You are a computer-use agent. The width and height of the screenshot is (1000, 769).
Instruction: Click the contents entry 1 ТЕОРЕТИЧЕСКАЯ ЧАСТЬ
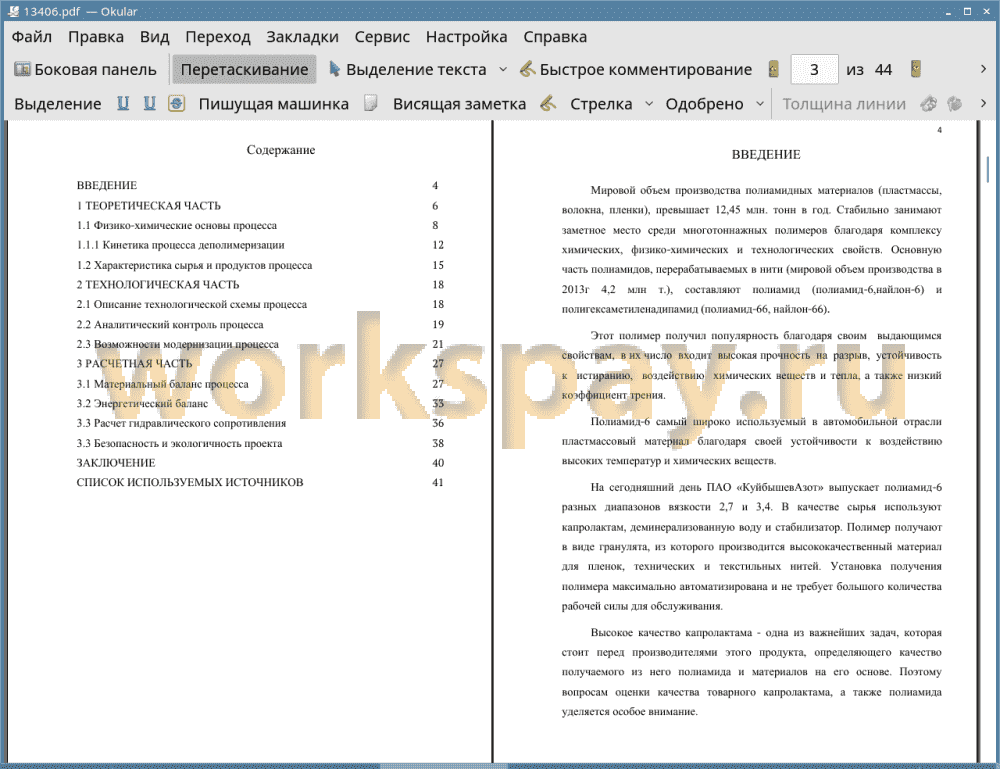(x=149, y=205)
